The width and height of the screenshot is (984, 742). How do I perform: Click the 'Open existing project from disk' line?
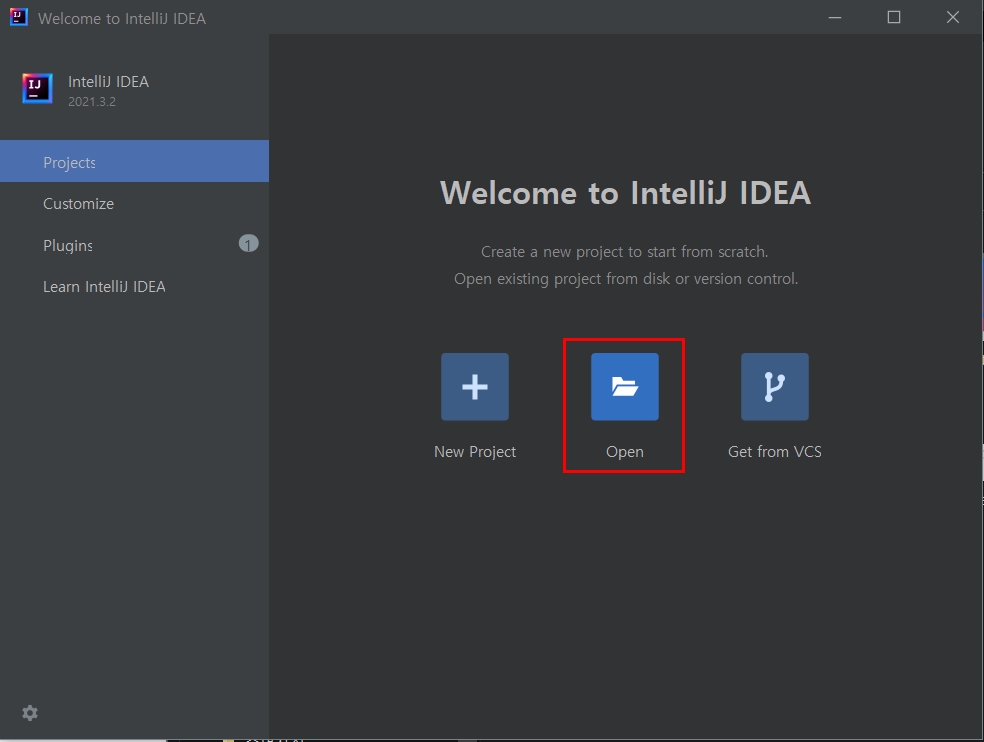pyautogui.click(x=626, y=279)
